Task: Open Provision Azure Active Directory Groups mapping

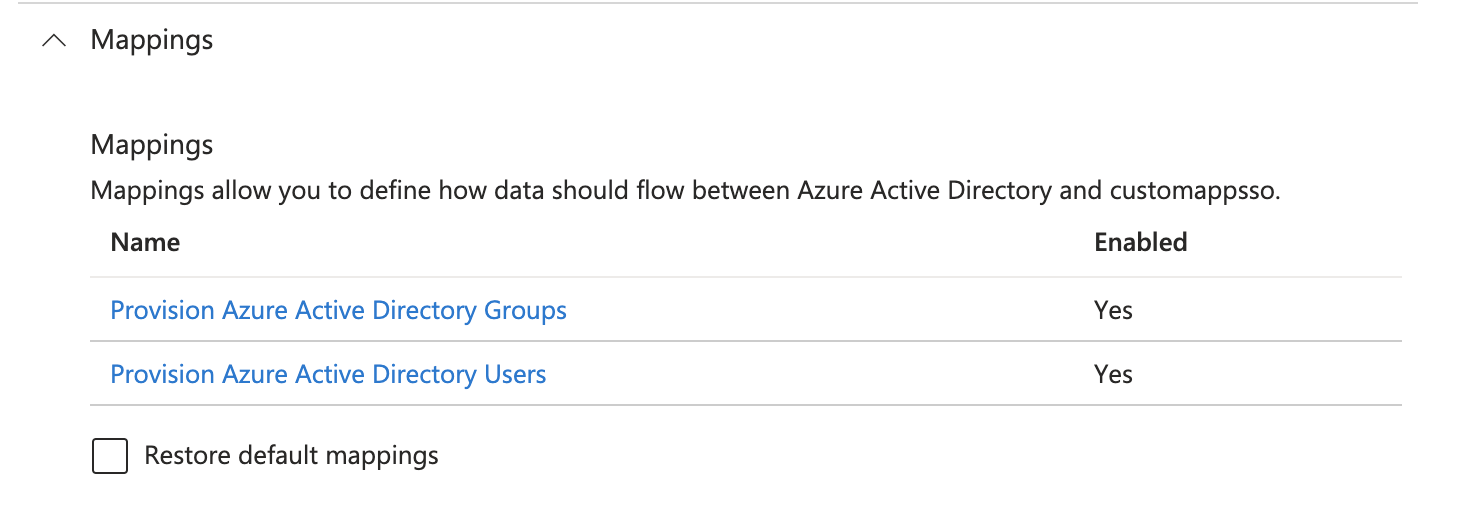Action: point(338,311)
